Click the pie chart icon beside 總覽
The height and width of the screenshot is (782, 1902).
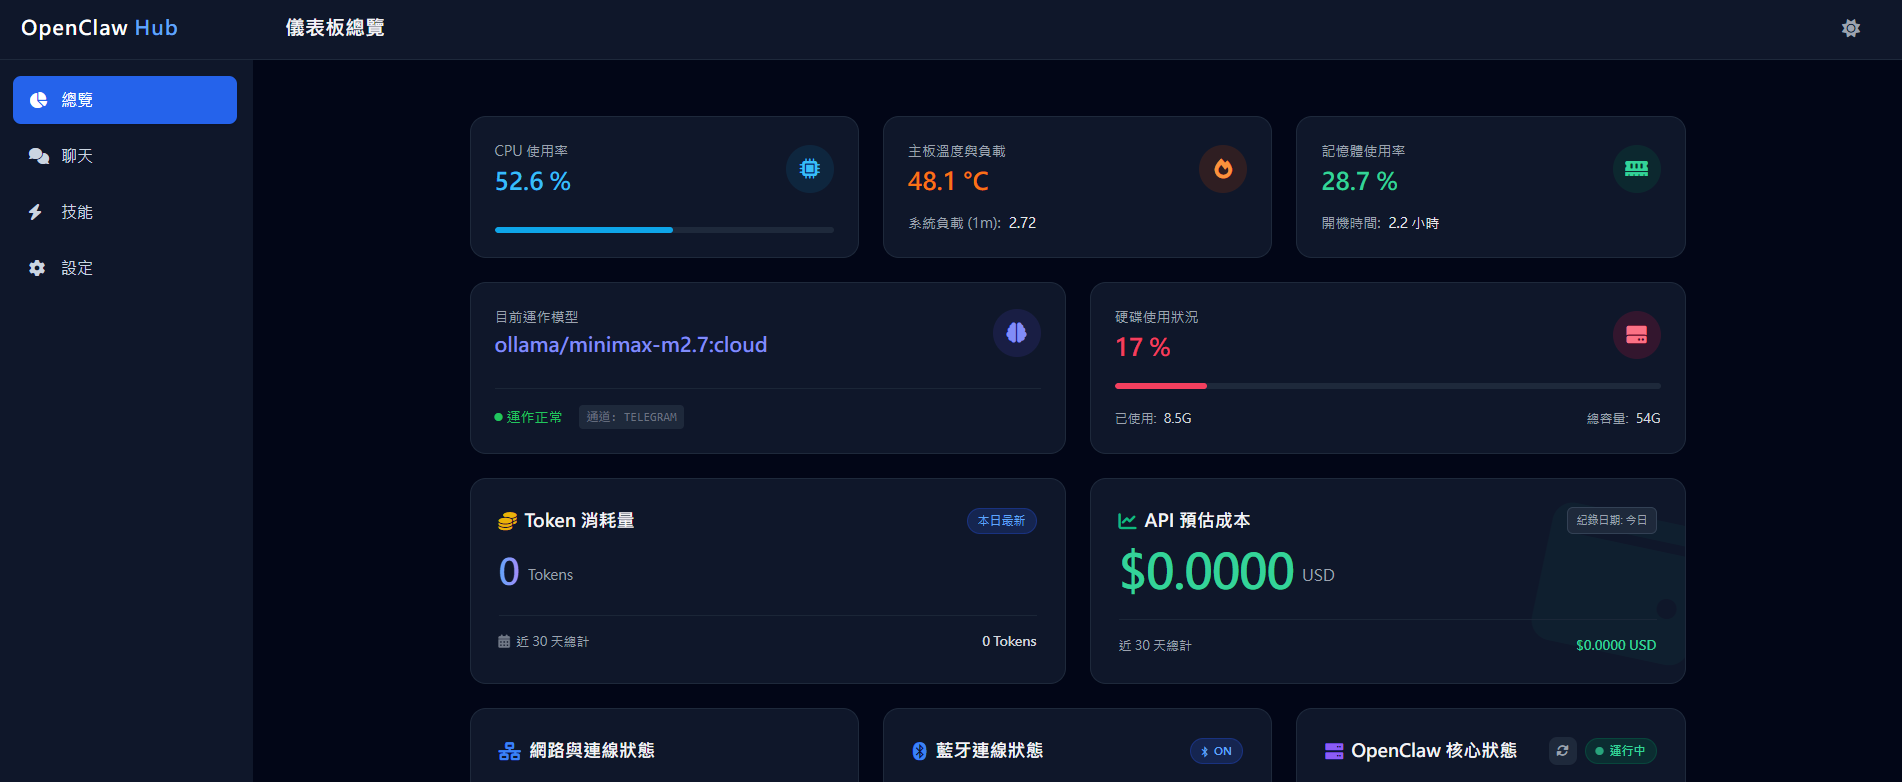click(38, 100)
